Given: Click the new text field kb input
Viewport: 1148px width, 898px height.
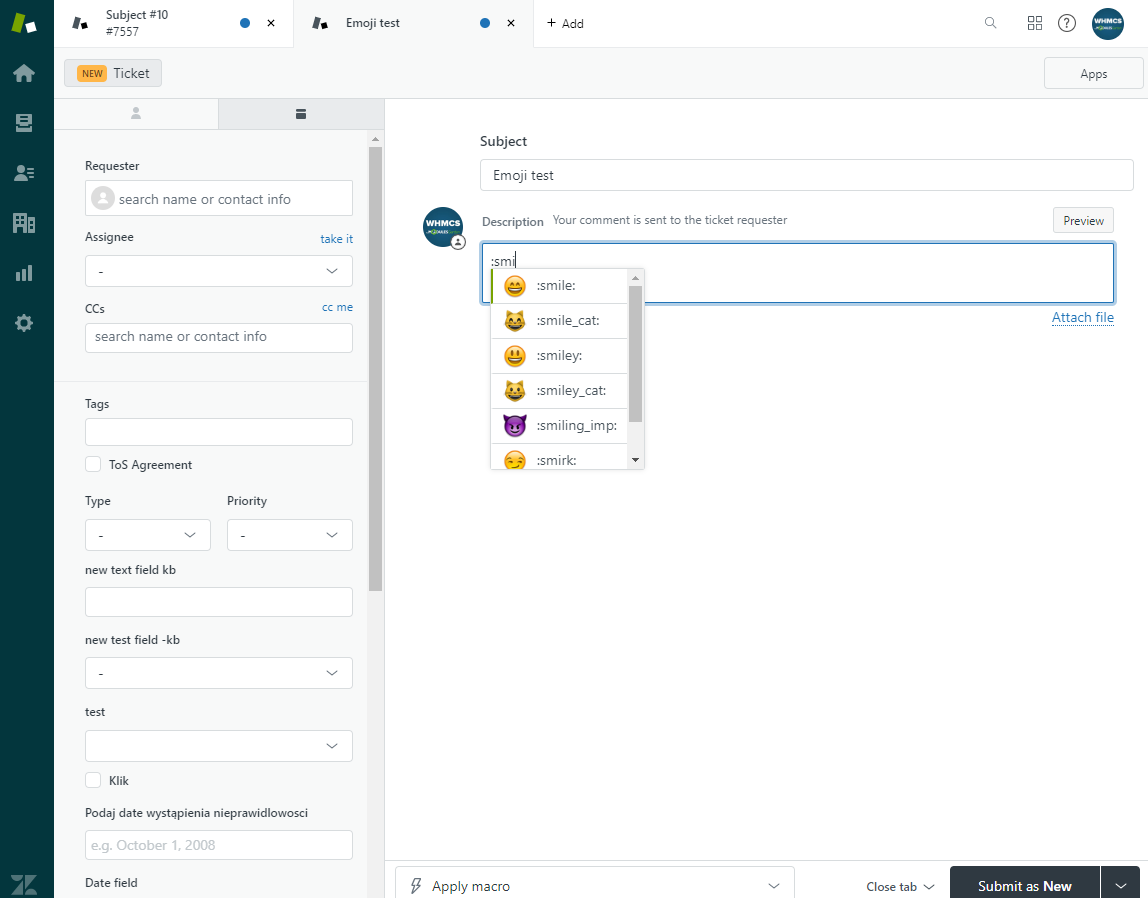Looking at the screenshot, I should click(218, 602).
